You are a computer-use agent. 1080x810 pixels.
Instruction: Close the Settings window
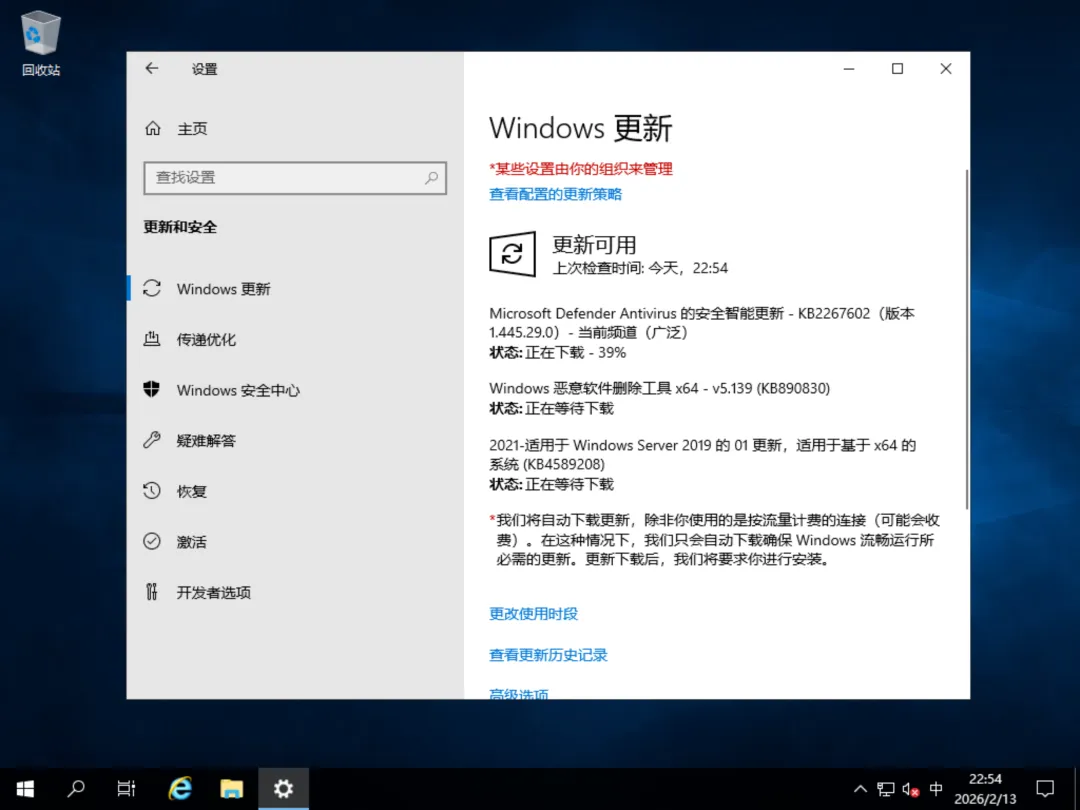pyautogui.click(x=946, y=68)
